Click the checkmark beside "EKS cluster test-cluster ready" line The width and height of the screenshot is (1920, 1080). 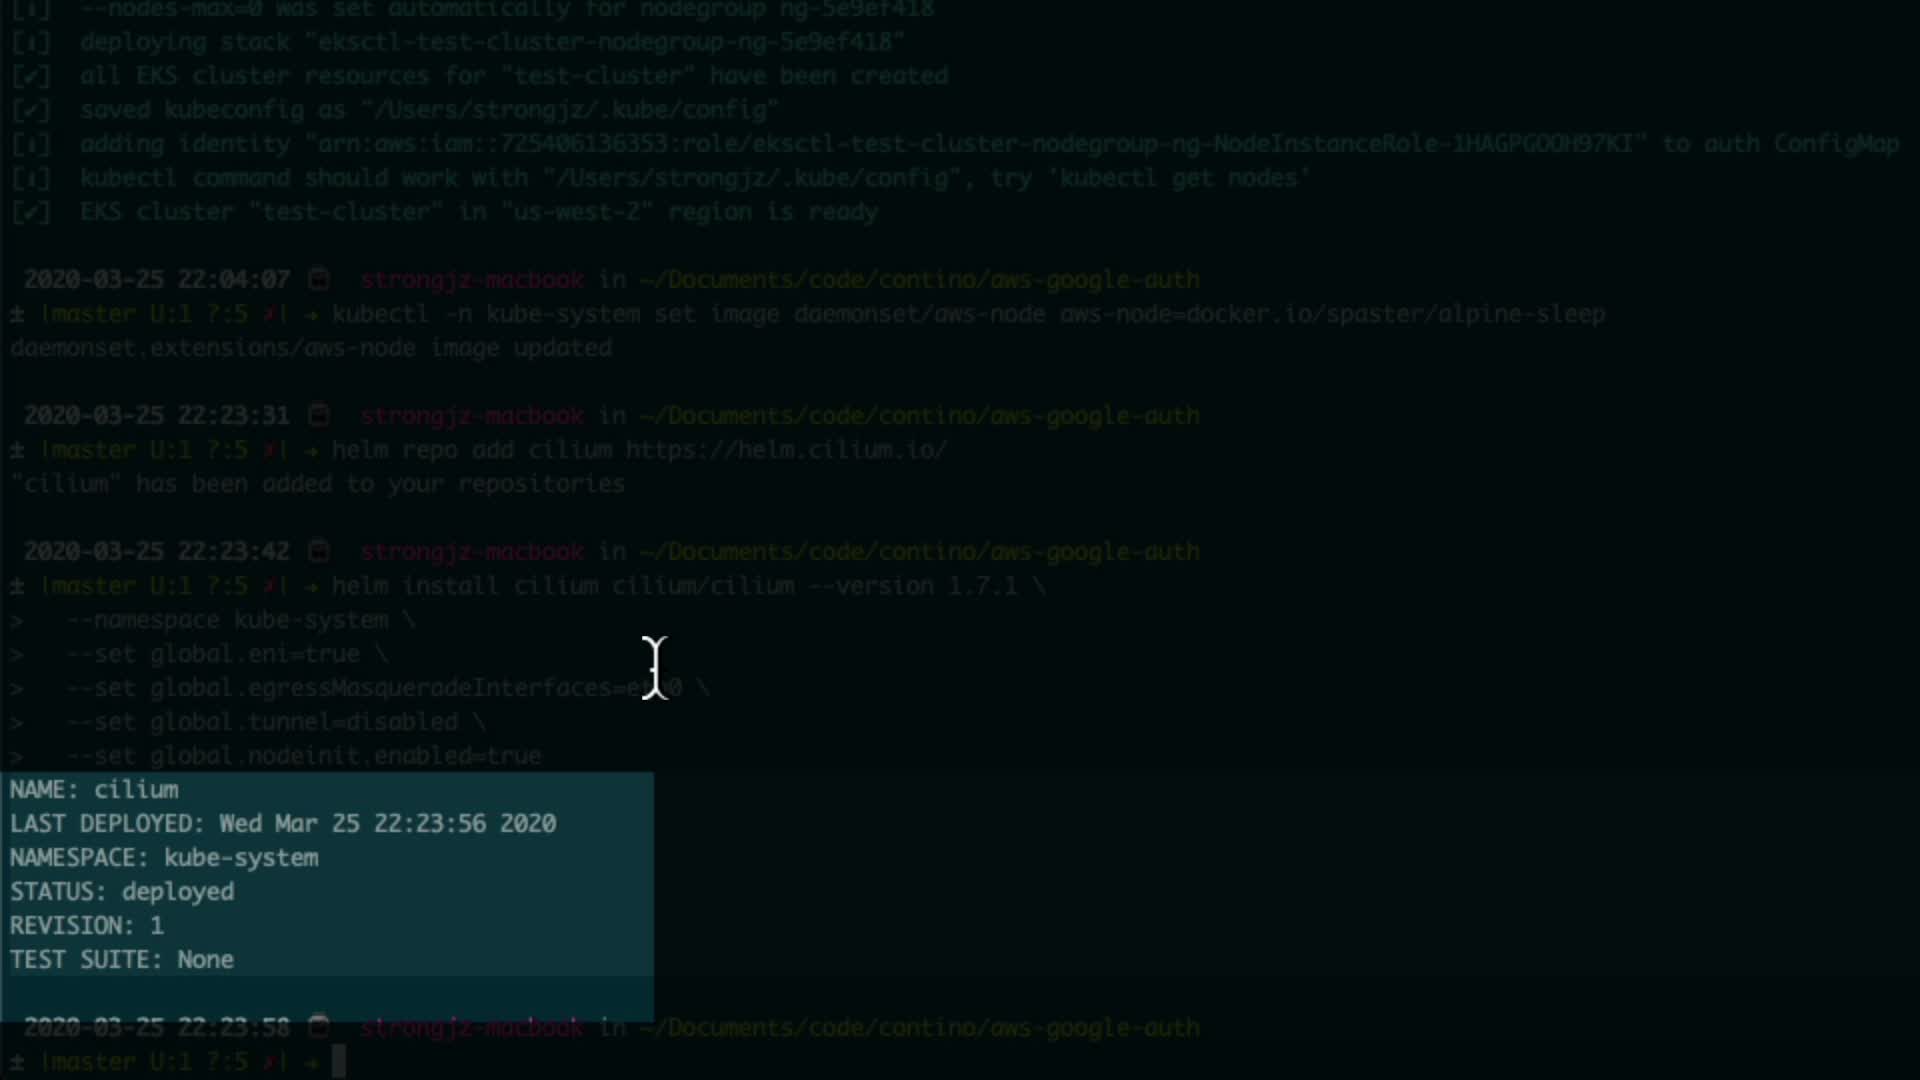pyautogui.click(x=30, y=212)
